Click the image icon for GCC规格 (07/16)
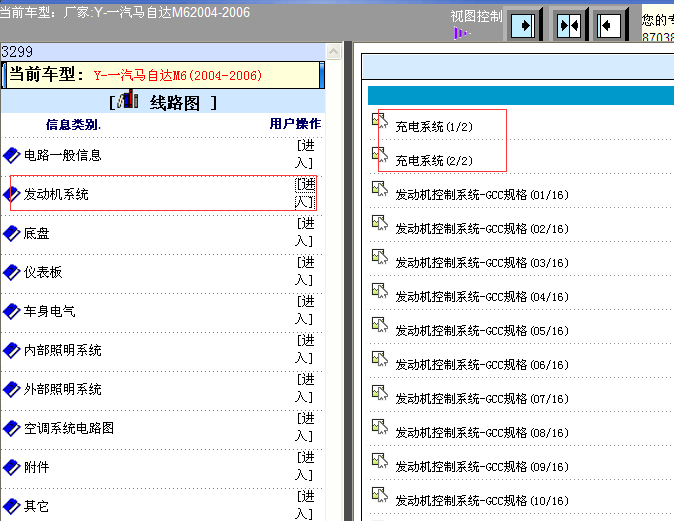This screenshot has height=521, width=674. [x=380, y=392]
